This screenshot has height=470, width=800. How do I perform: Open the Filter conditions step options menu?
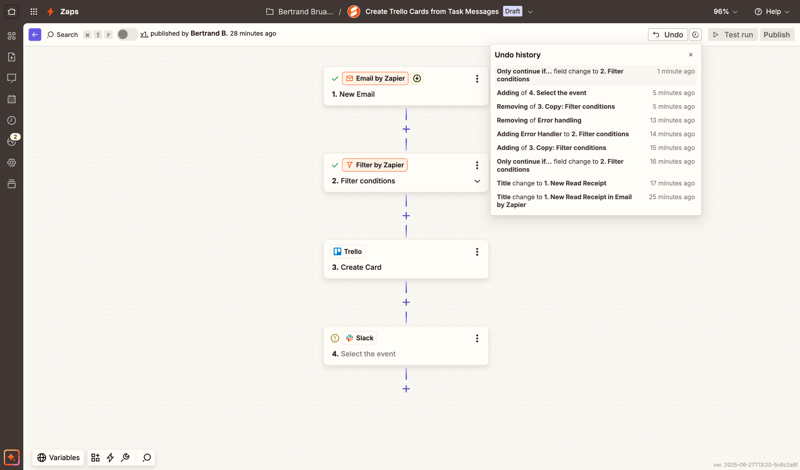click(x=477, y=165)
